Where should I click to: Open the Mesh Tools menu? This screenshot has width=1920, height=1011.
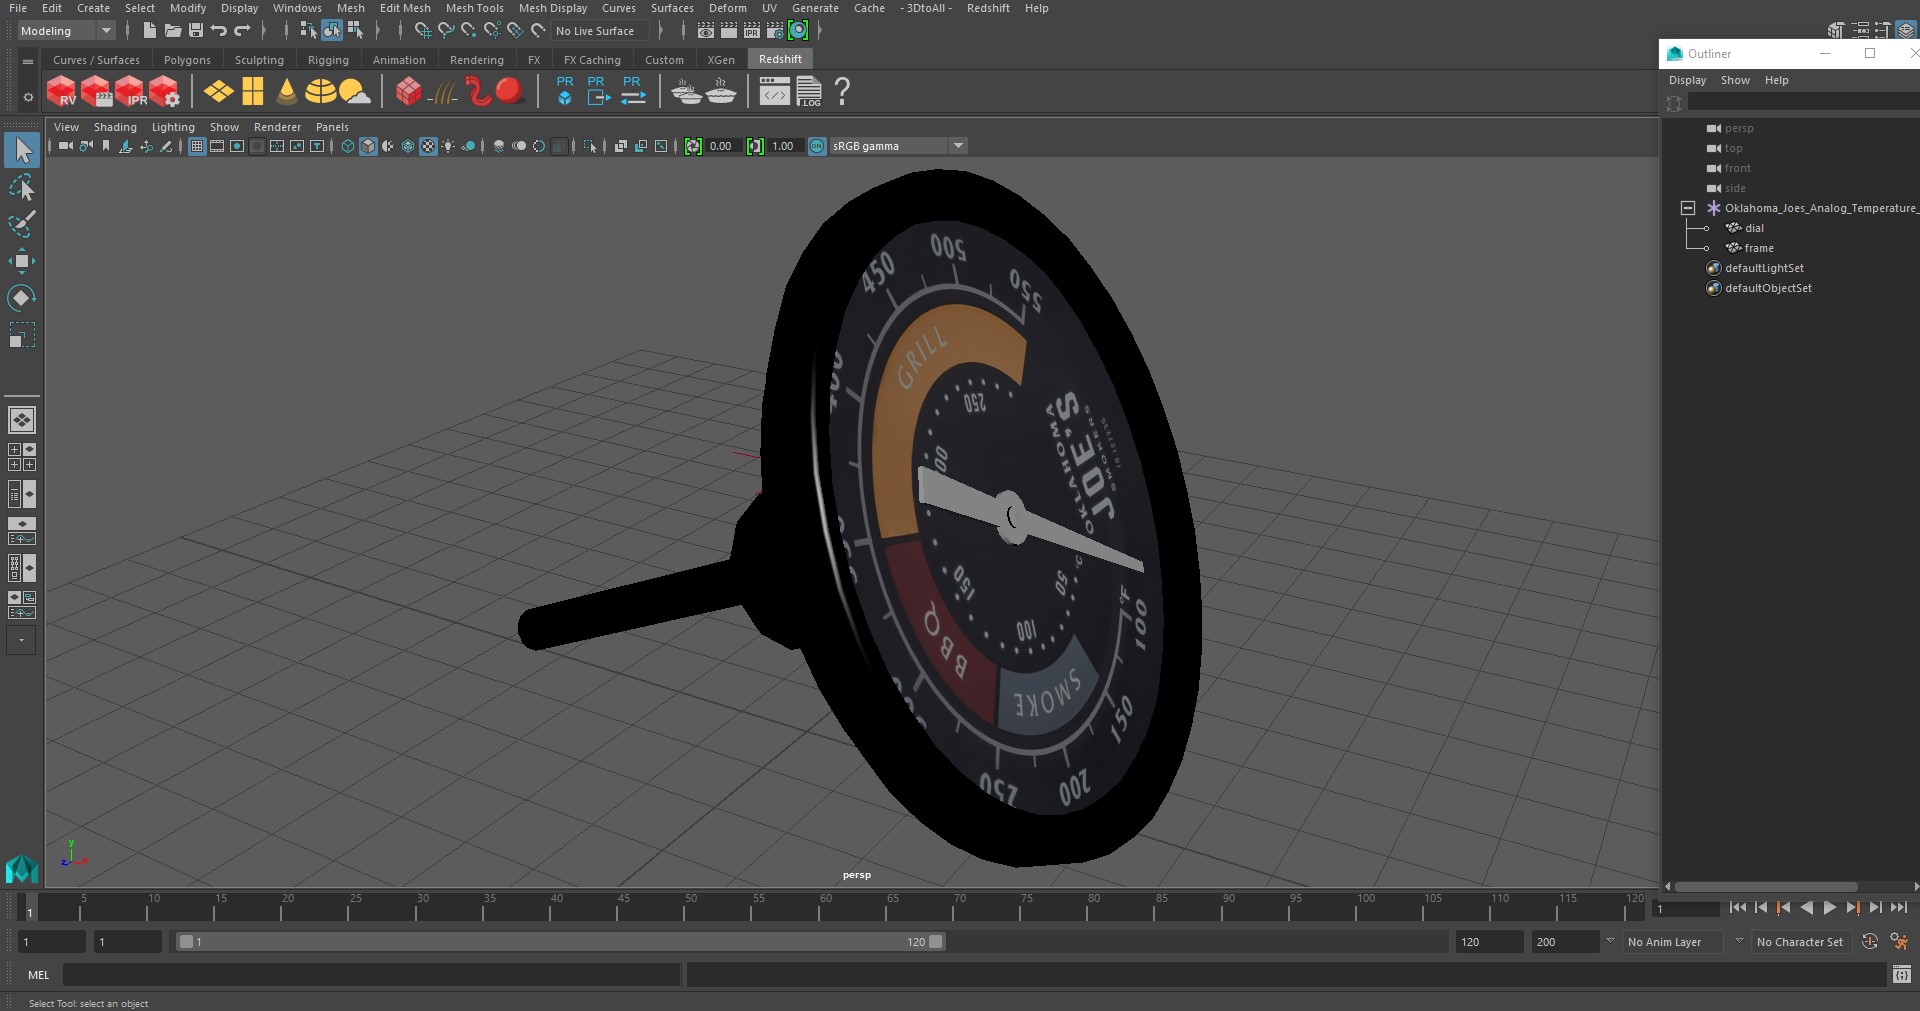coord(474,8)
